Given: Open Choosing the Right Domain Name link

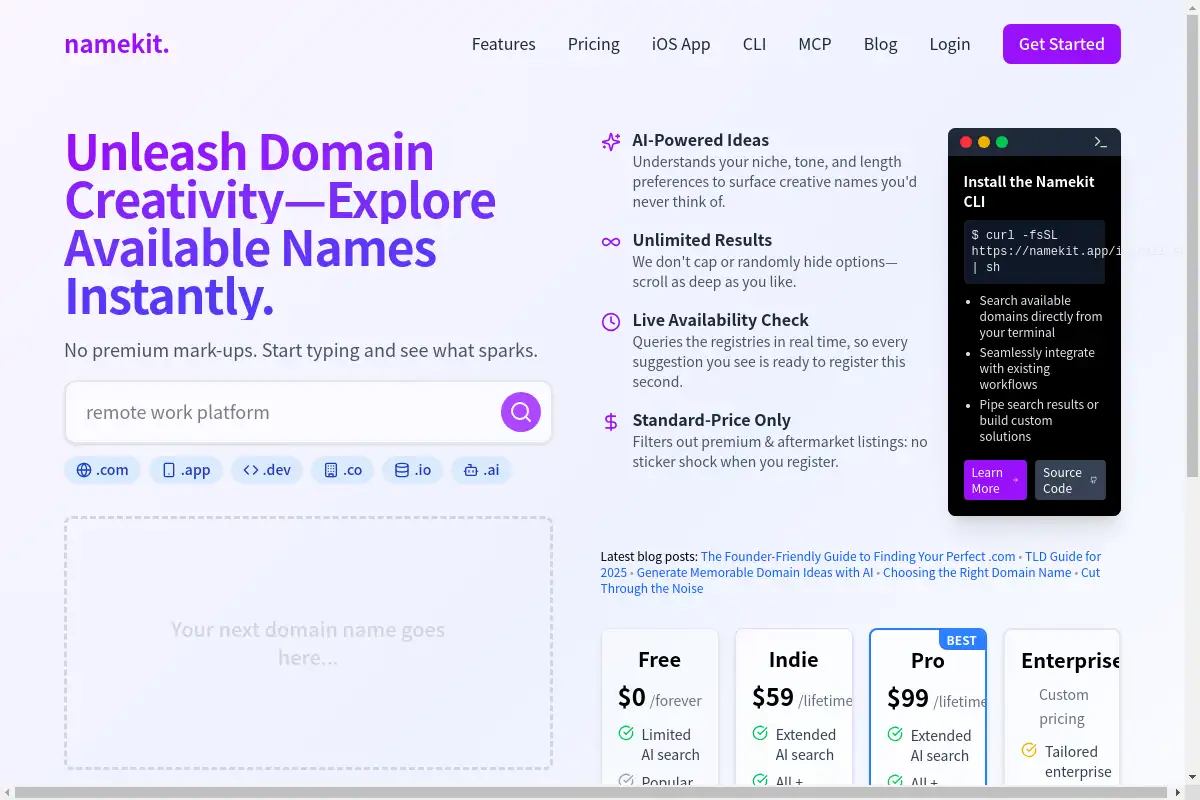Looking at the screenshot, I should pos(977,572).
